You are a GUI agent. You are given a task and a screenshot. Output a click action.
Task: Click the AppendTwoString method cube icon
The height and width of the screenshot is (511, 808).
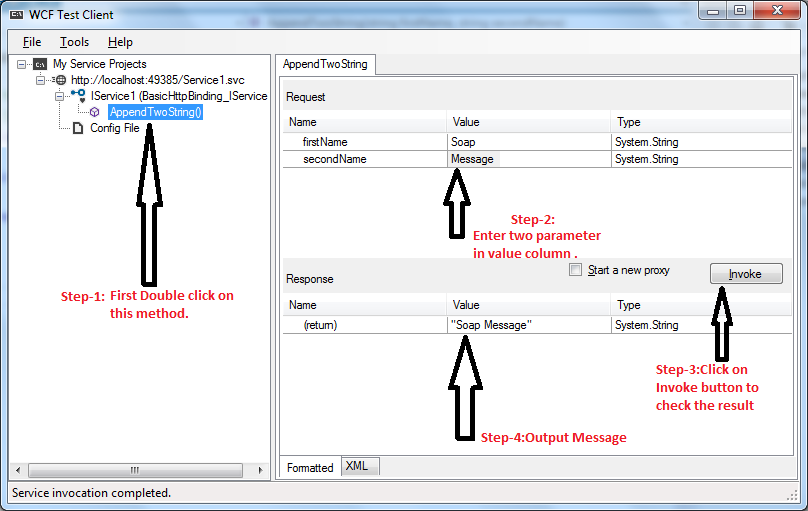coord(94,112)
